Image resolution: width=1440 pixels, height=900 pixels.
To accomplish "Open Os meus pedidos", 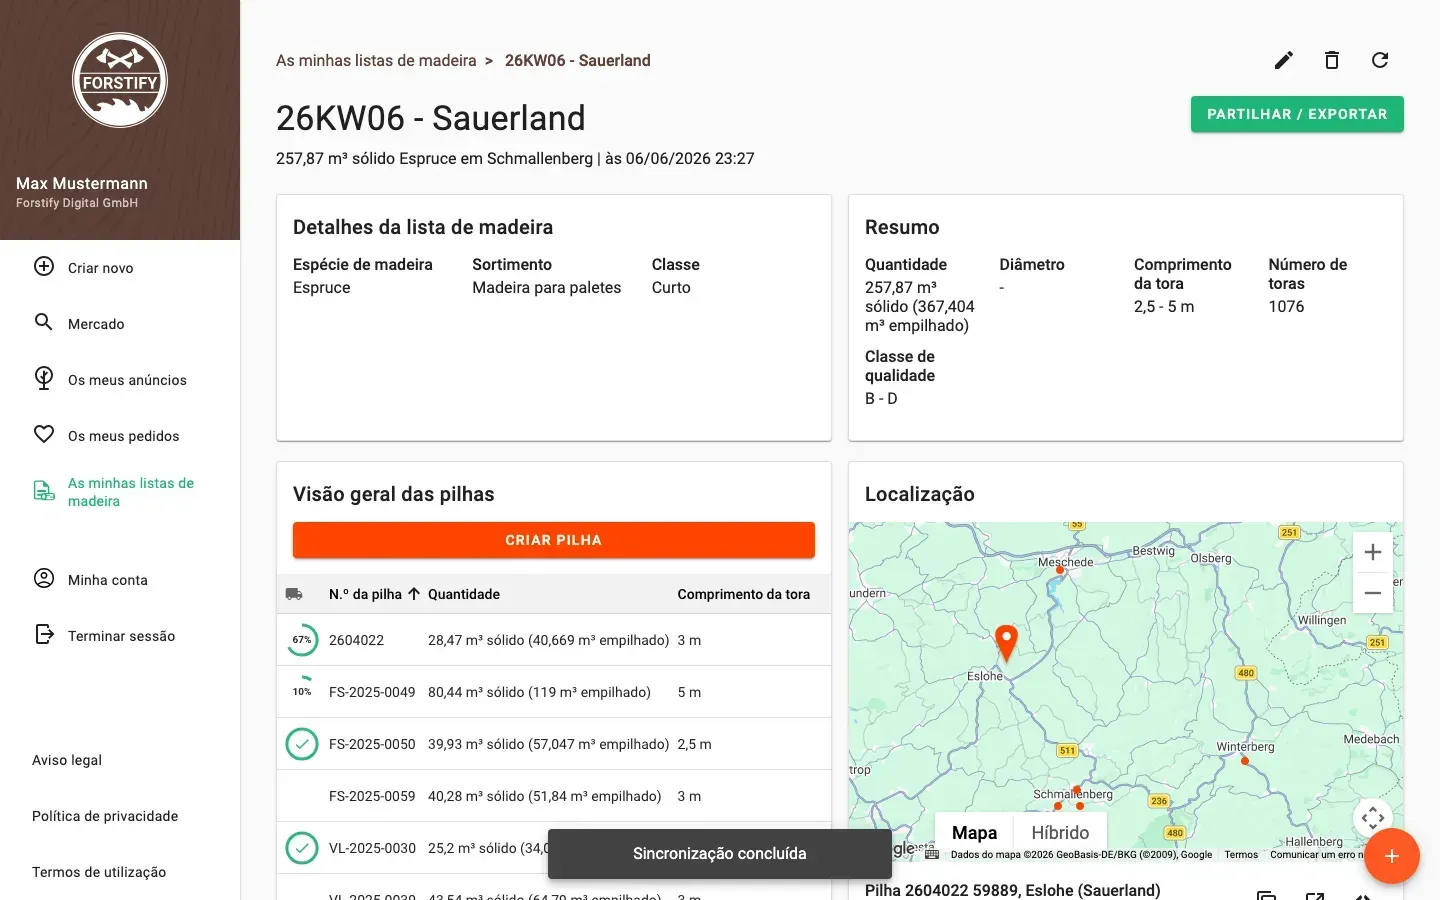I will pos(120,436).
